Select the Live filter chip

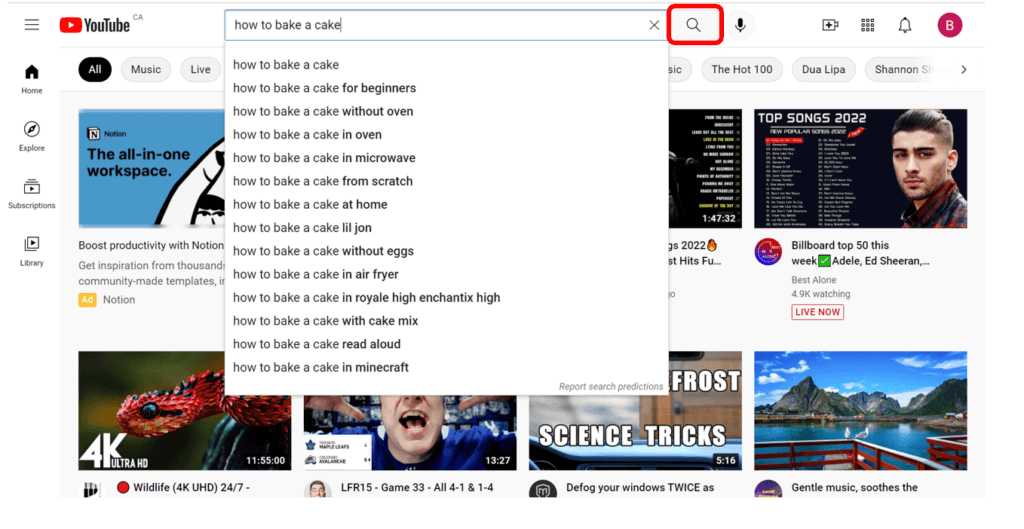coord(200,69)
